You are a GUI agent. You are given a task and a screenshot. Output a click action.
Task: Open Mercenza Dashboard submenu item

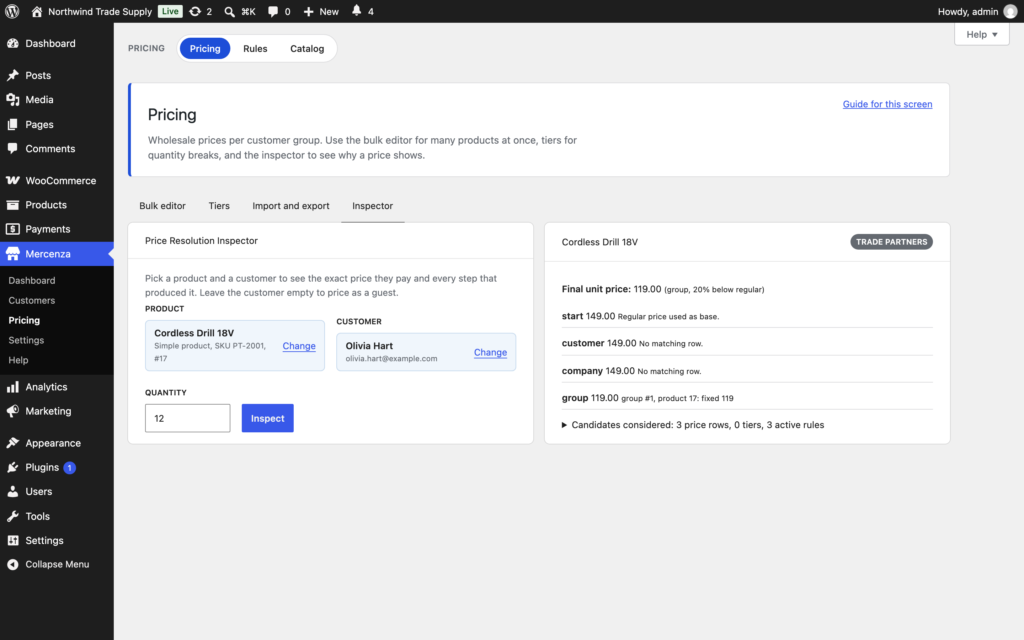pyautogui.click(x=31, y=280)
